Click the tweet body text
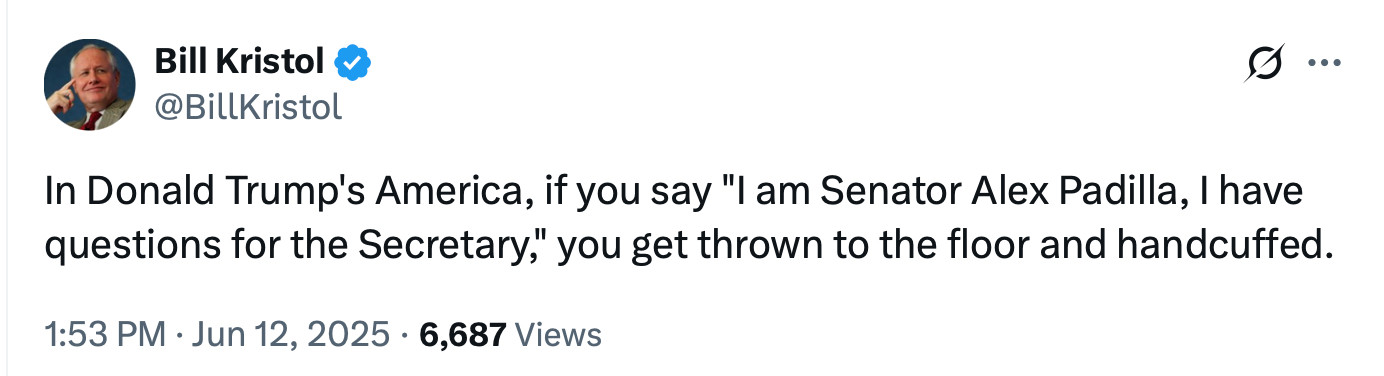Image resolution: width=1384 pixels, height=376 pixels. [690, 217]
